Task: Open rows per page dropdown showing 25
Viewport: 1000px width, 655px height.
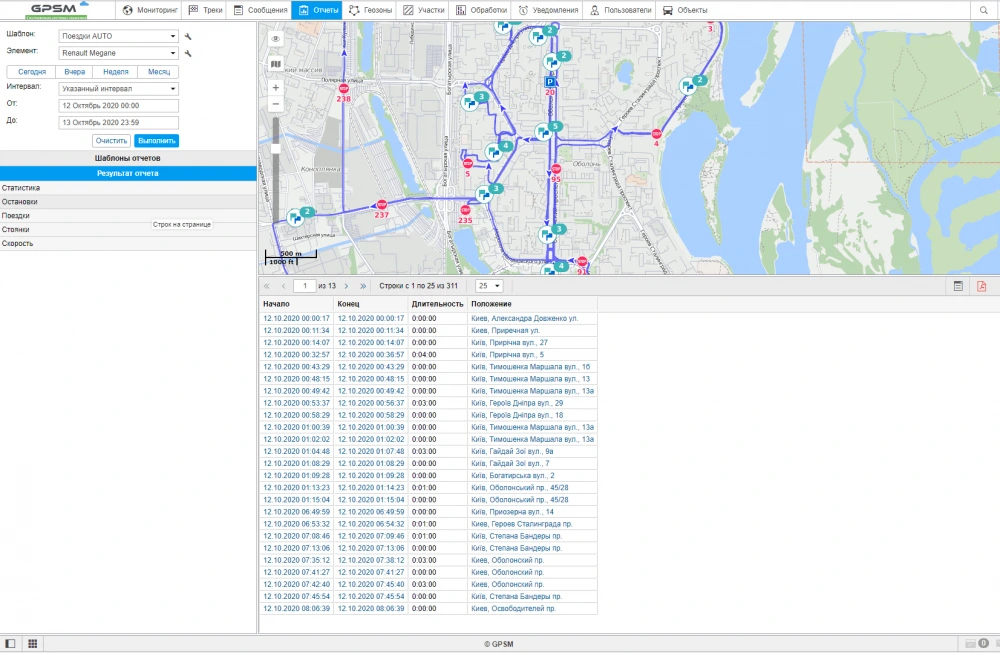Action: [490, 286]
